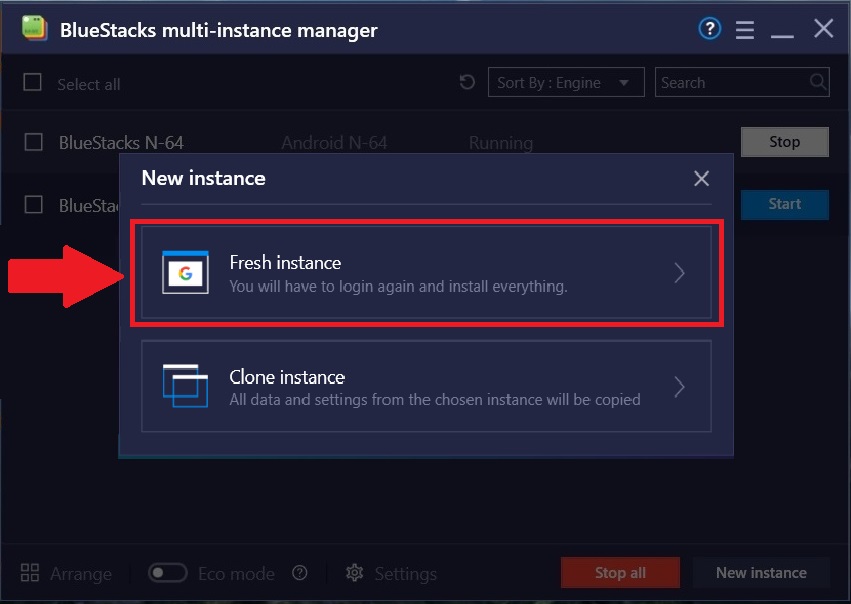Click the search magnifier icon
The image size is (851, 604).
[x=817, y=82]
